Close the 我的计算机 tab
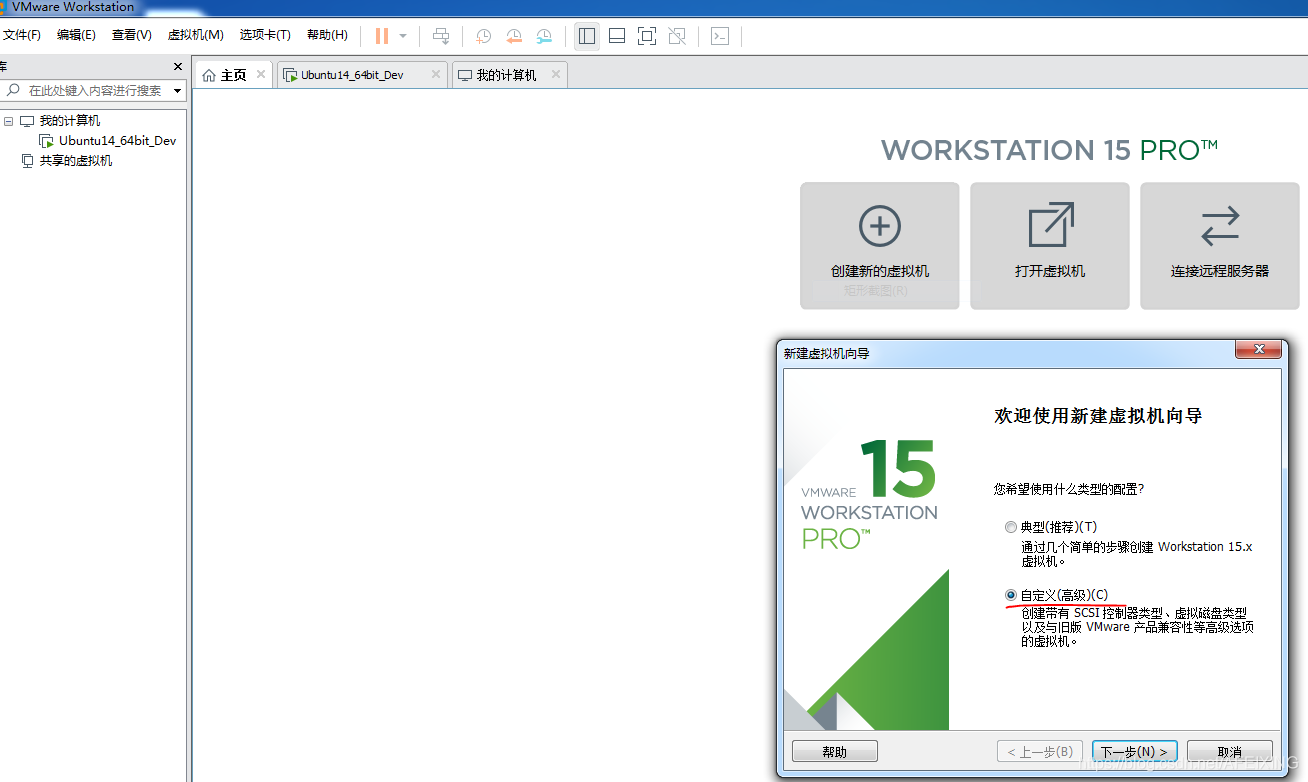Screen dimensions: 1308x782 [x=556, y=74]
